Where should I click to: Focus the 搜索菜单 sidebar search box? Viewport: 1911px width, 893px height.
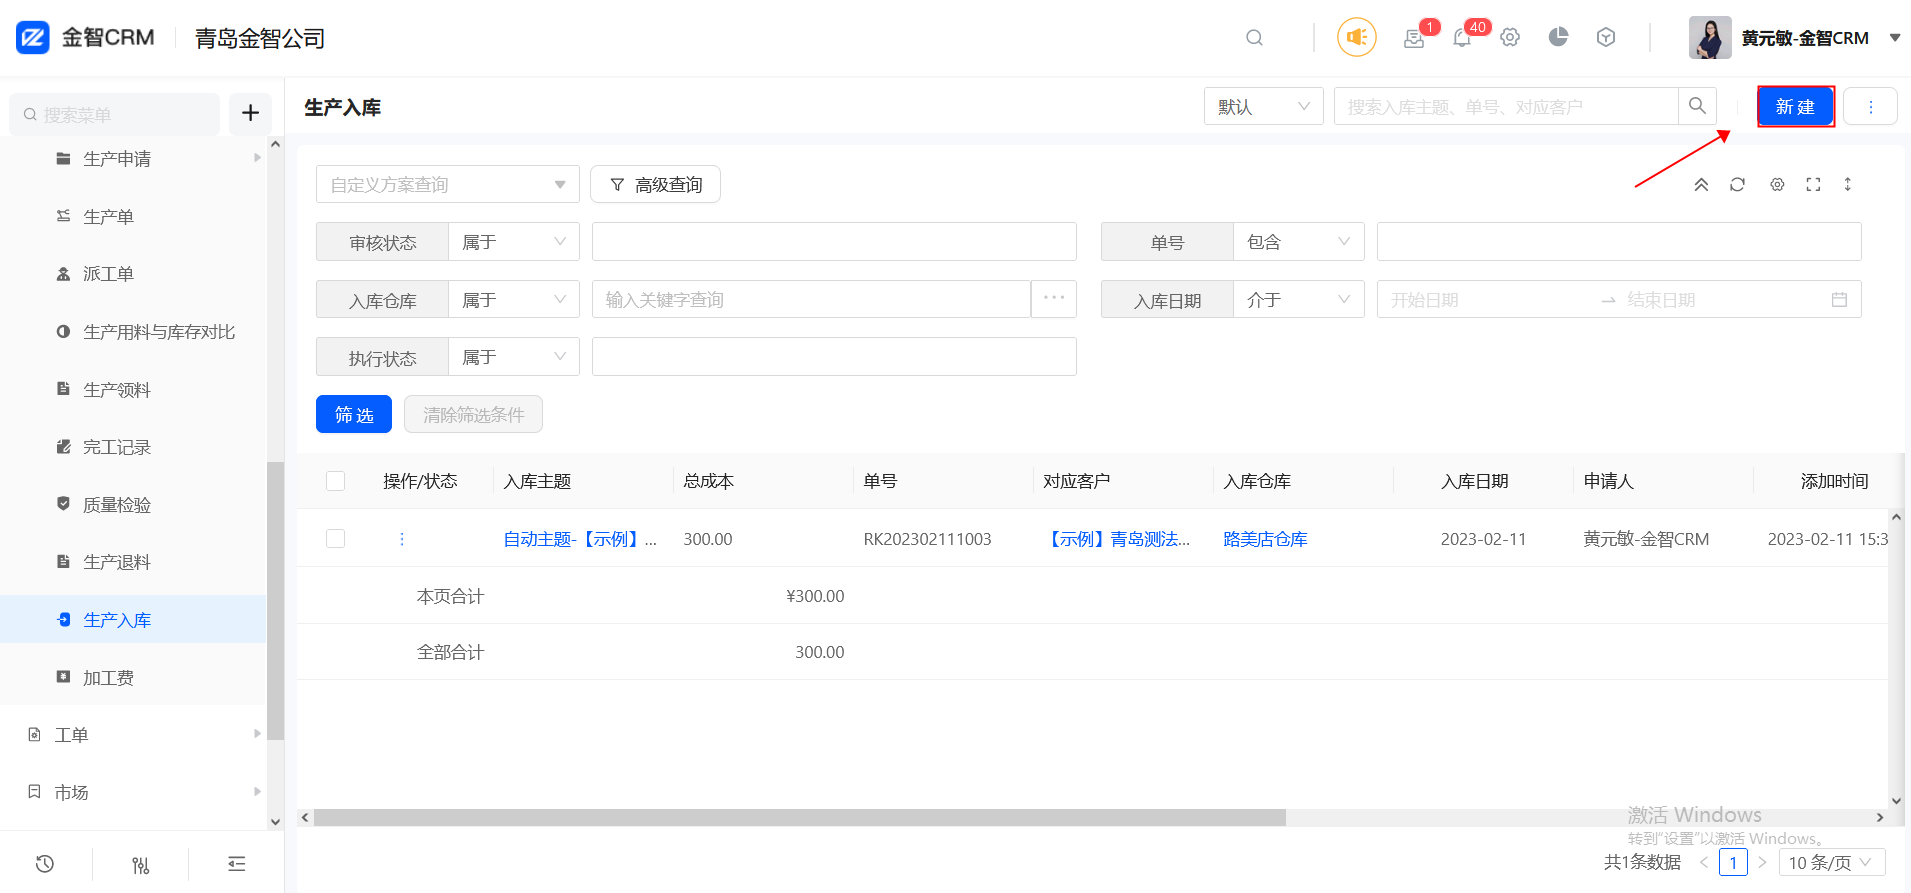(x=115, y=114)
